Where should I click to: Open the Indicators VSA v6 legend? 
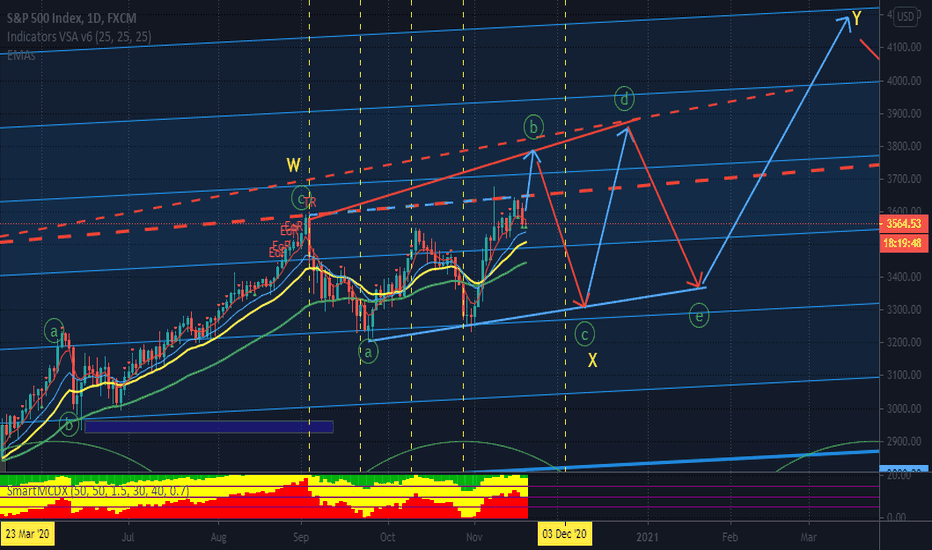pyautogui.click(x=79, y=37)
